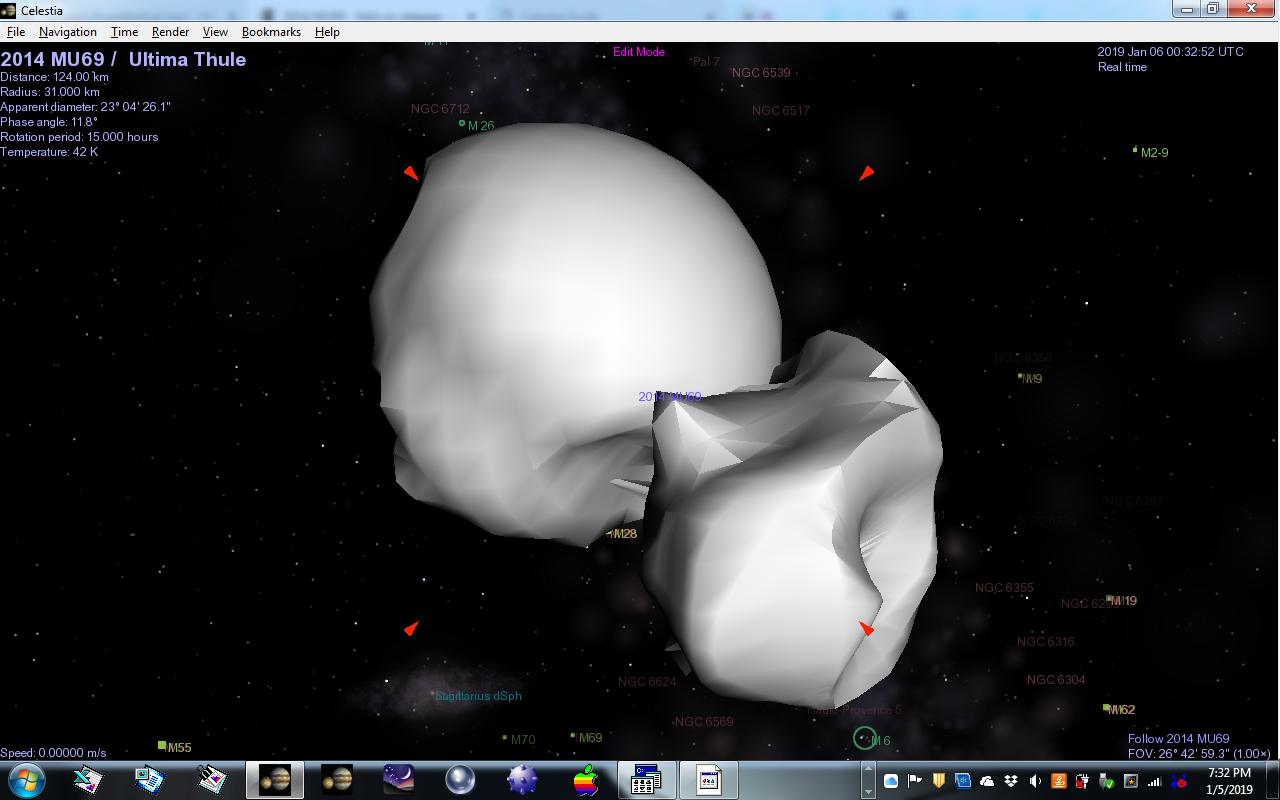Image resolution: width=1280 pixels, height=800 pixels.
Task: Open the rainbow Apple logo taskbar icon
Action: (585, 780)
